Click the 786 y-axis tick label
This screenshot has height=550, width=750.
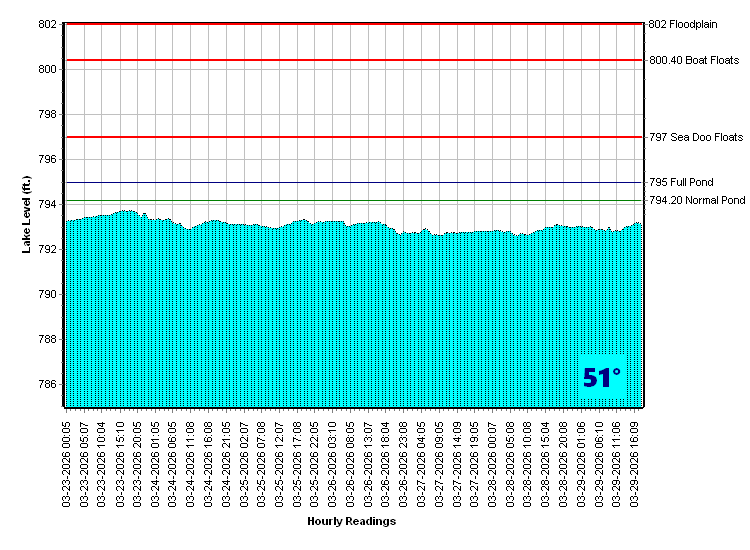45,385
